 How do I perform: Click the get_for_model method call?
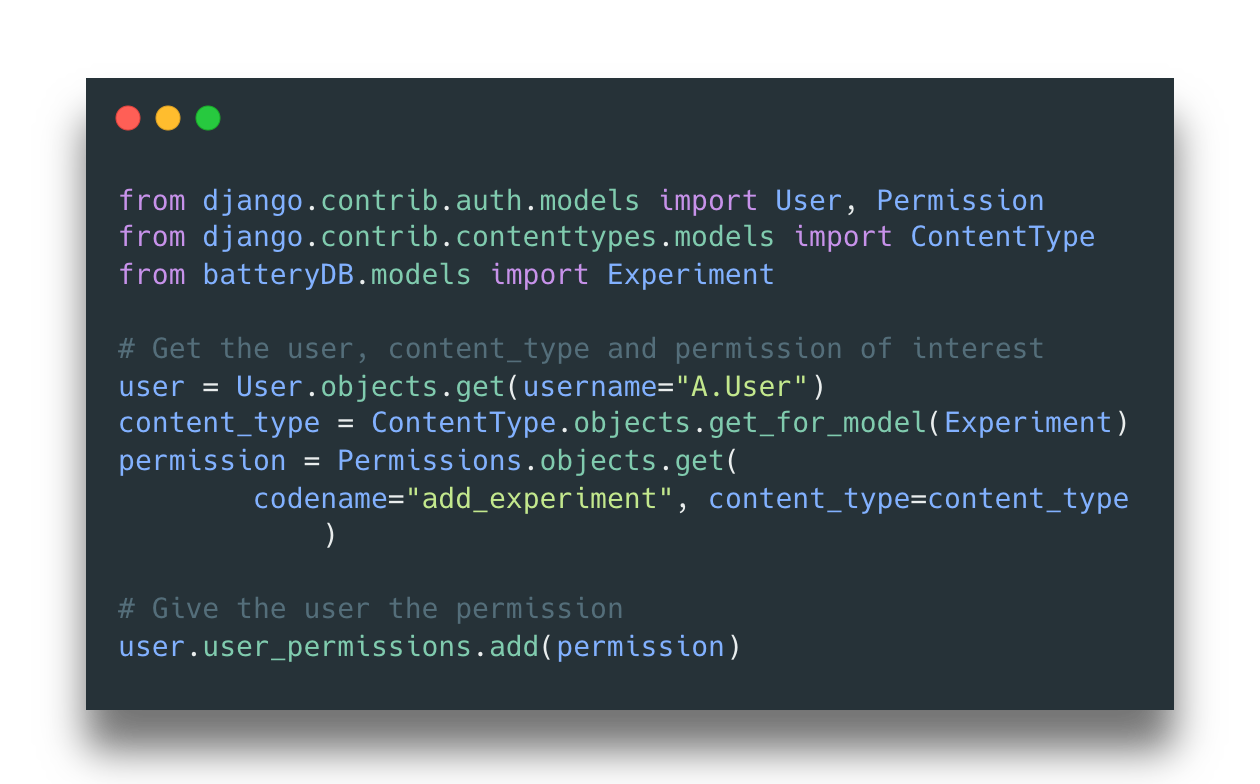tap(817, 423)
